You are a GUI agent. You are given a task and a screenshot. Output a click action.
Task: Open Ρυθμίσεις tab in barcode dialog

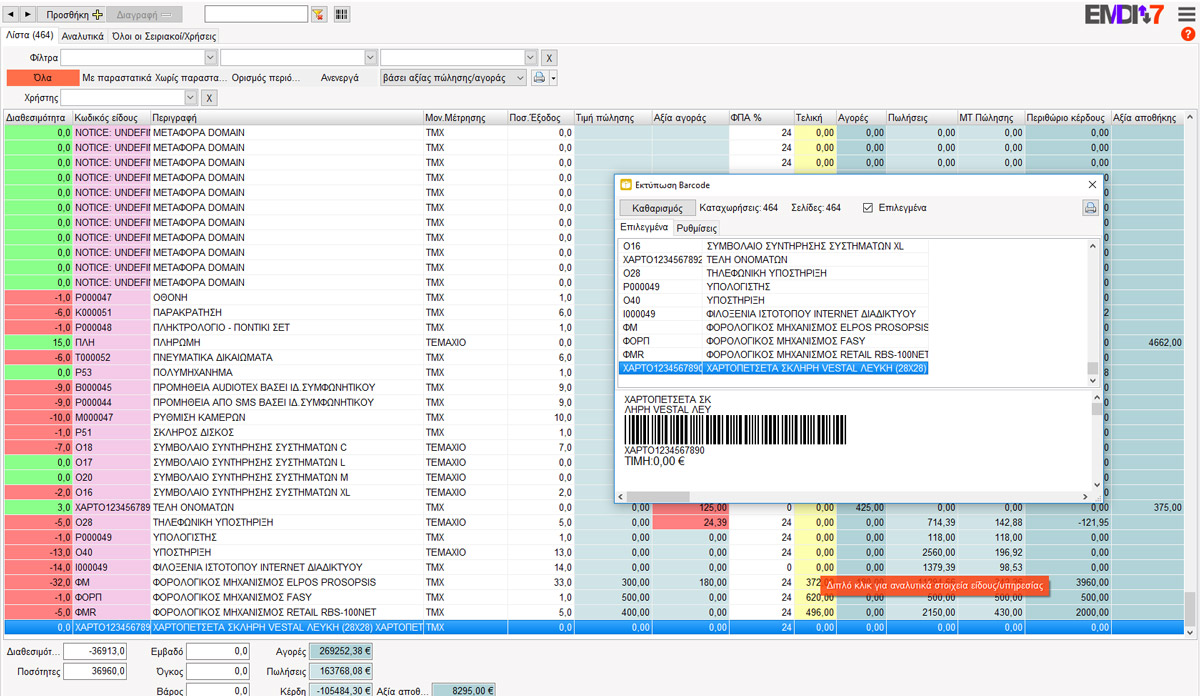pos(697,228)
